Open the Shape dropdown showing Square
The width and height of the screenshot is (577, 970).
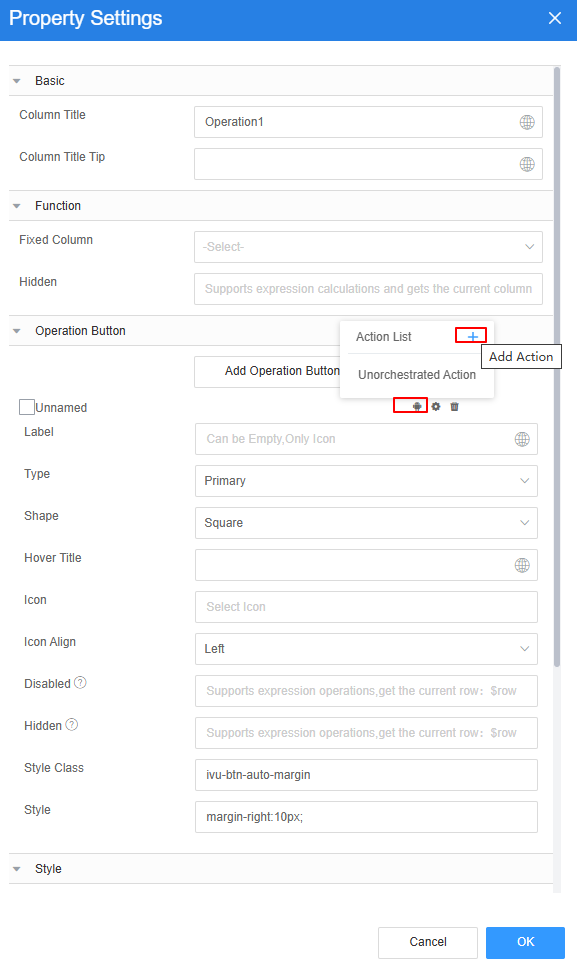coord(366,523)
